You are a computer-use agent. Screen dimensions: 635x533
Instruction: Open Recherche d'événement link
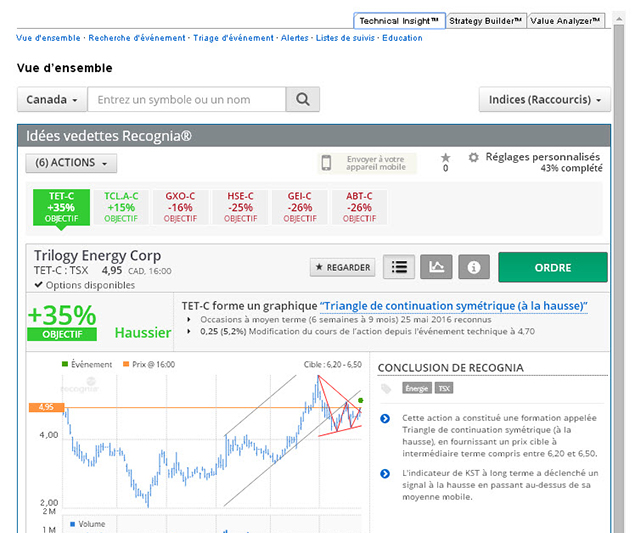click(x=137, y=38)
